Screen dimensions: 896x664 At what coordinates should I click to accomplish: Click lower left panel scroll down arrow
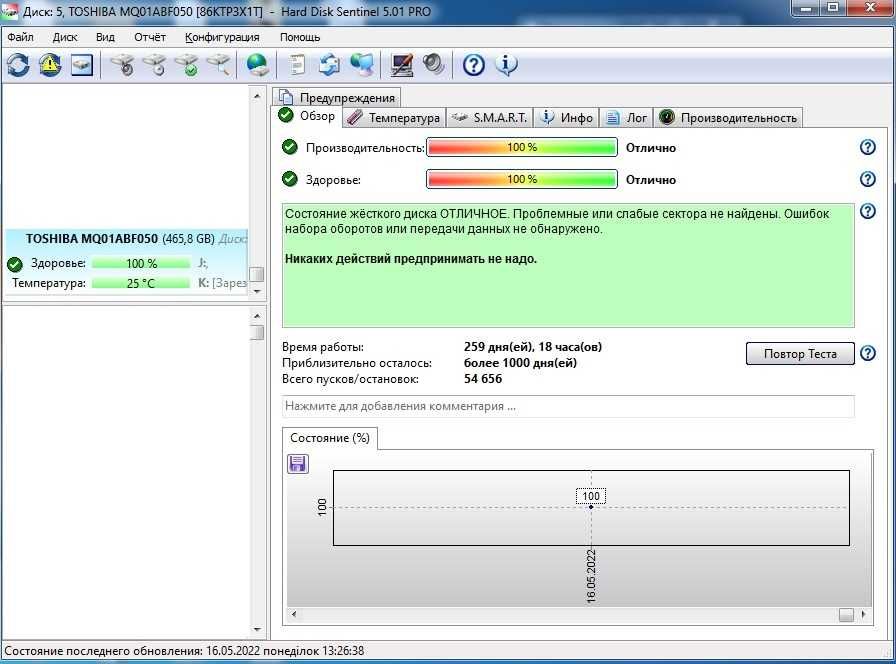tap(257, 629)
